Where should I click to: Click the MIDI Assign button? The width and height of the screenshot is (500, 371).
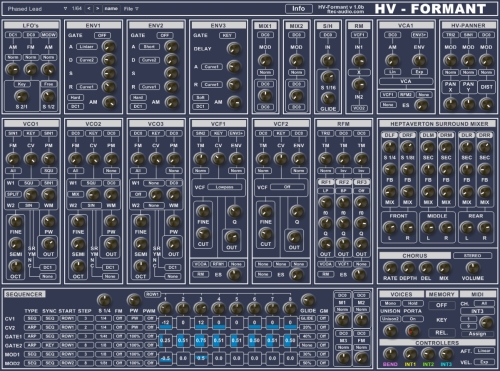(477, 334)
